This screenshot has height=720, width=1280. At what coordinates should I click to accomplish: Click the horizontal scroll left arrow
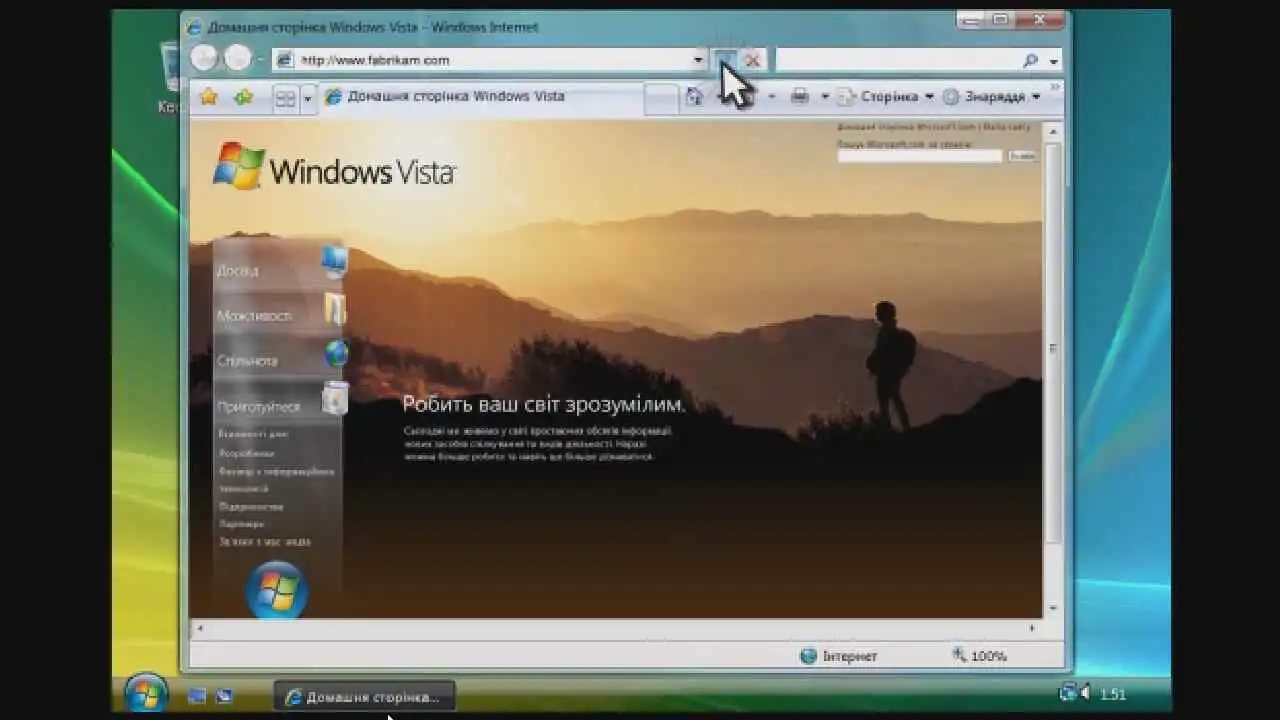(198, 628)
